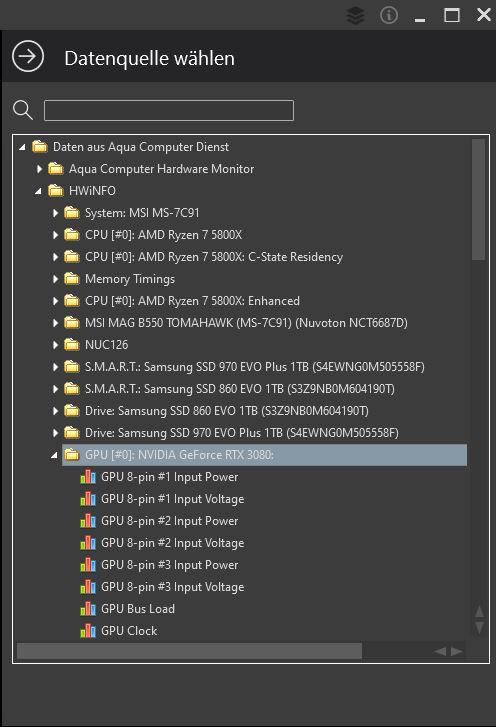The width and height of the screenshot is (496, 727).
Task: Click the scroll up arrow
Action: 479,611
